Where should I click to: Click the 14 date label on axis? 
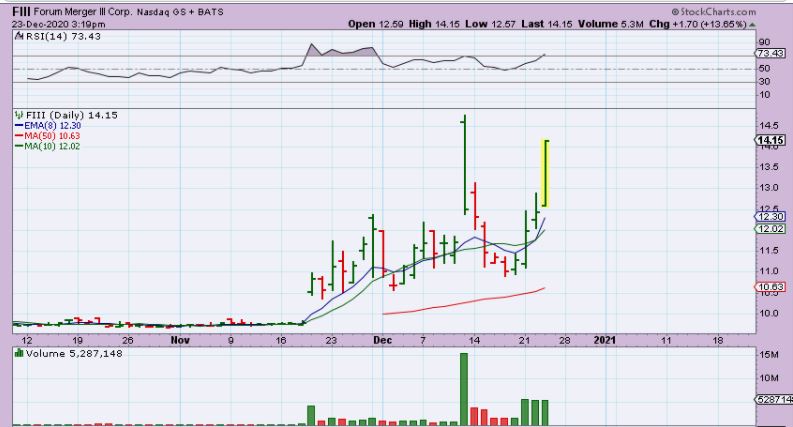474,340
